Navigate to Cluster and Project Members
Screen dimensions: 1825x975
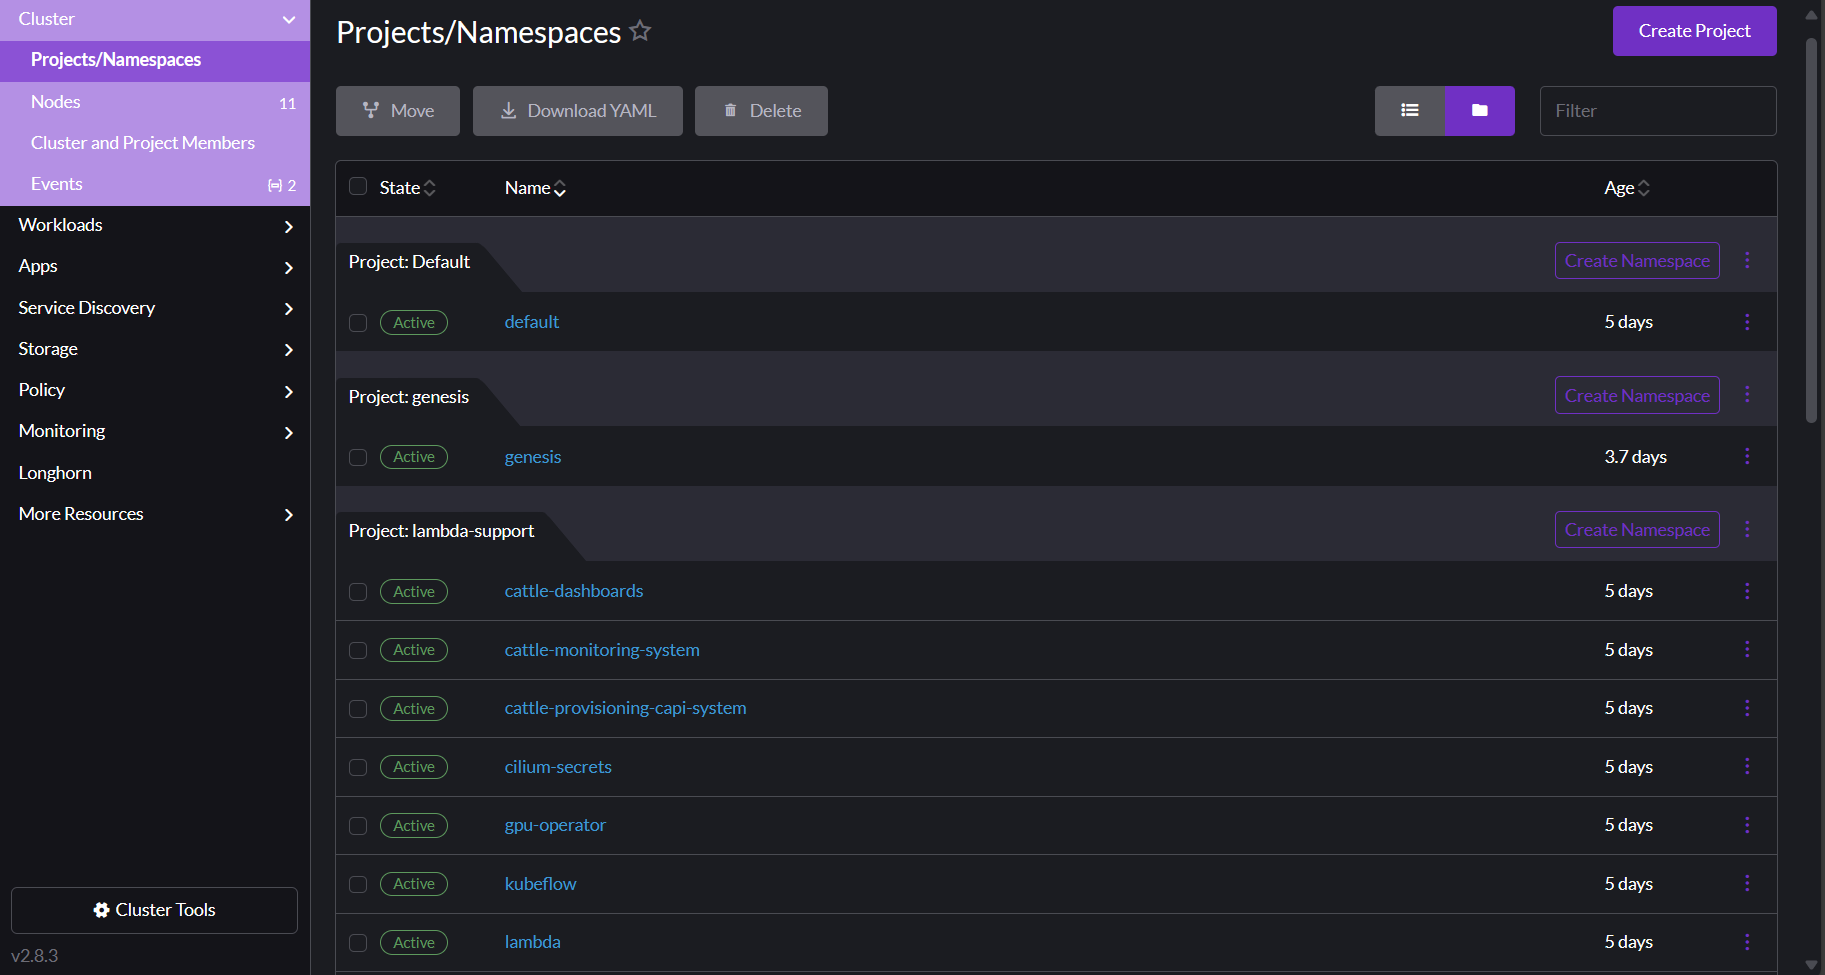click(x=143, y=142)
